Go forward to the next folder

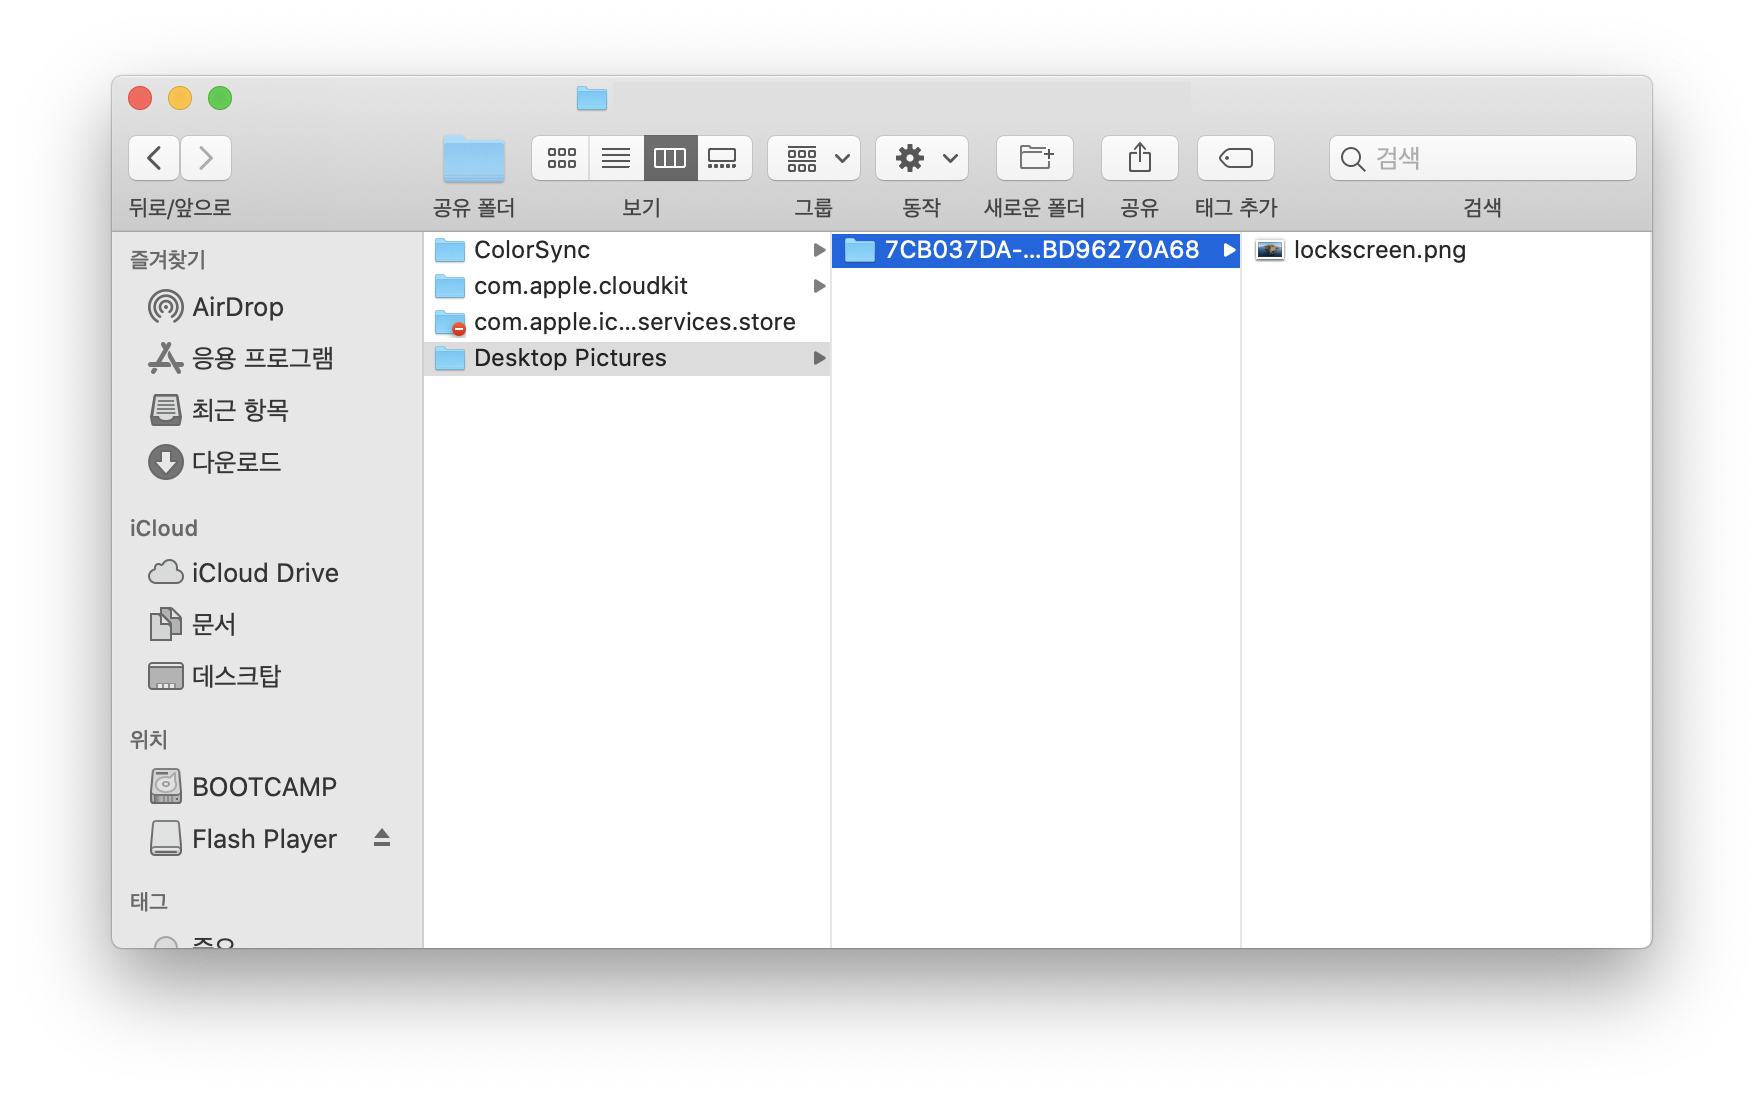click(x=206, y=158)
